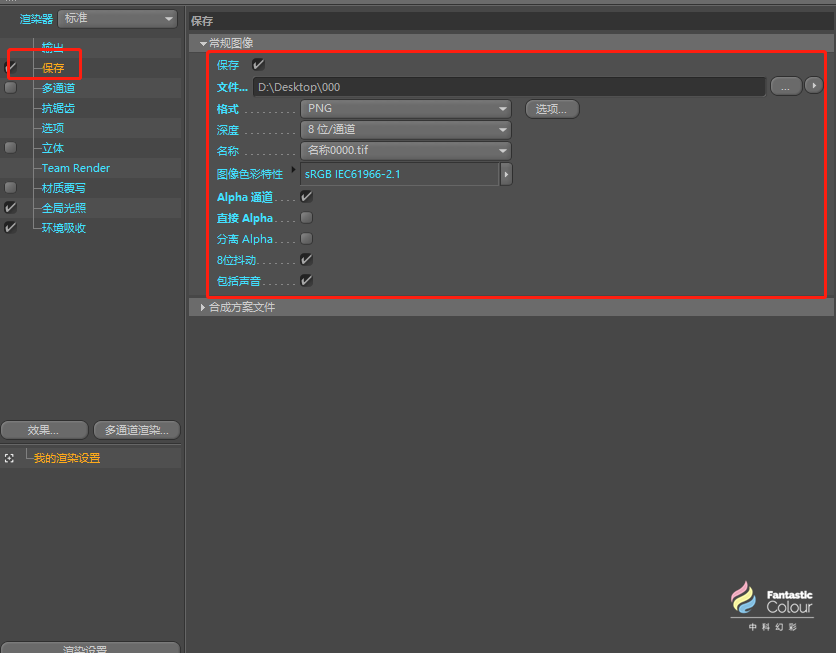Enable the 材质覆写 checkbox

10,188
